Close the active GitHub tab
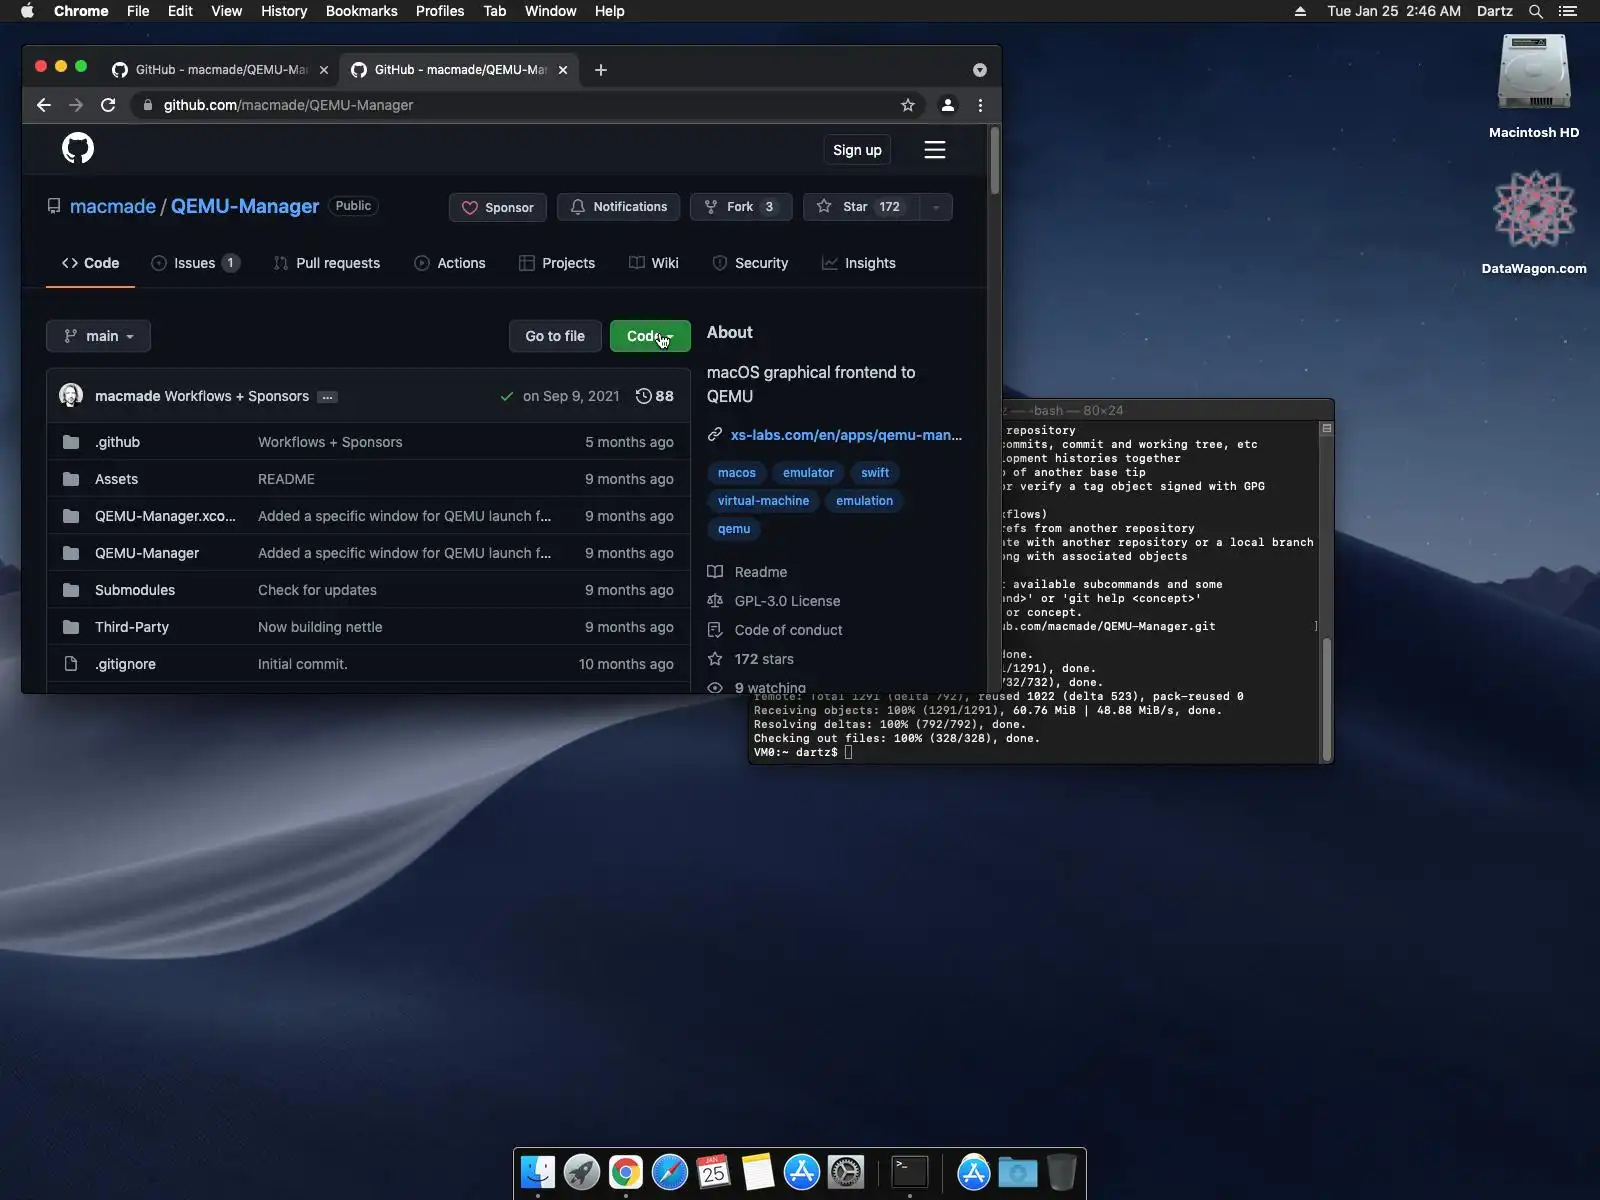The image size is (1600, 1200). point(563,70)
